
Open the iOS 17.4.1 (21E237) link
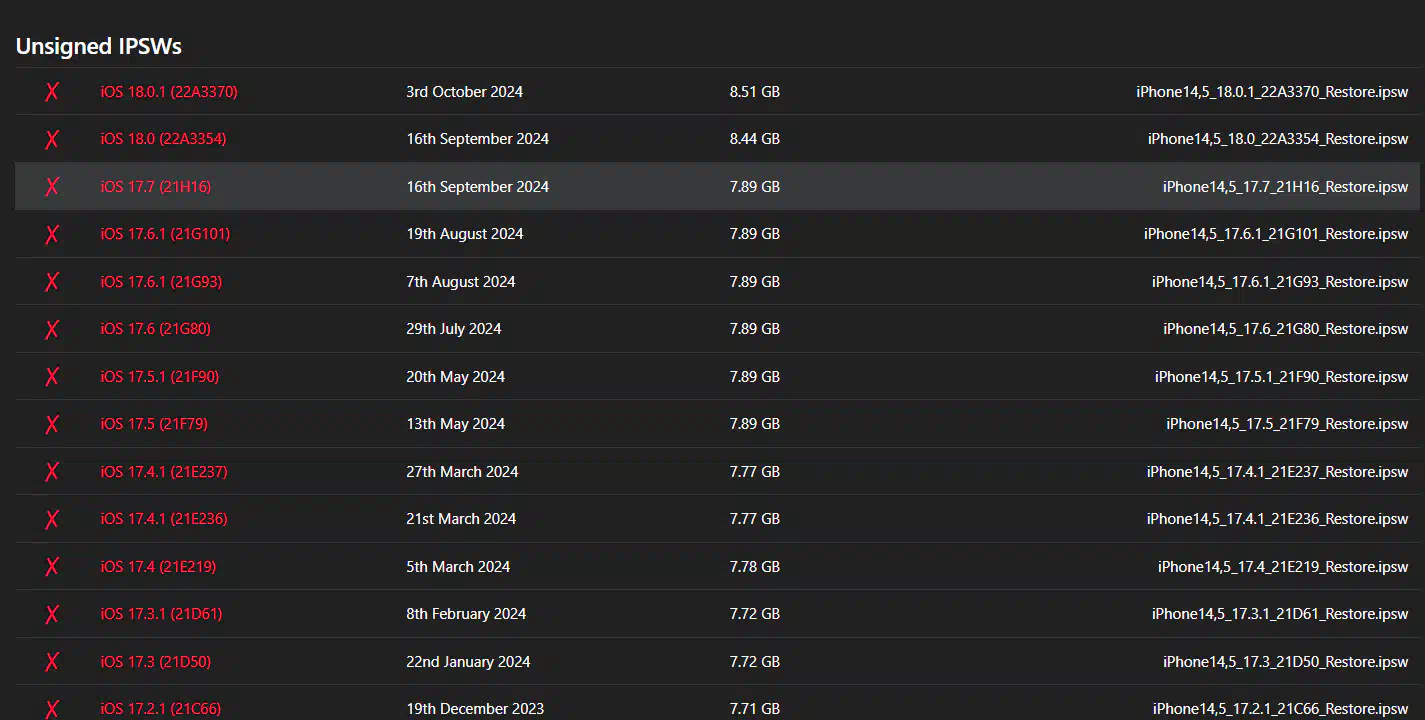click(x=164, y=472)
